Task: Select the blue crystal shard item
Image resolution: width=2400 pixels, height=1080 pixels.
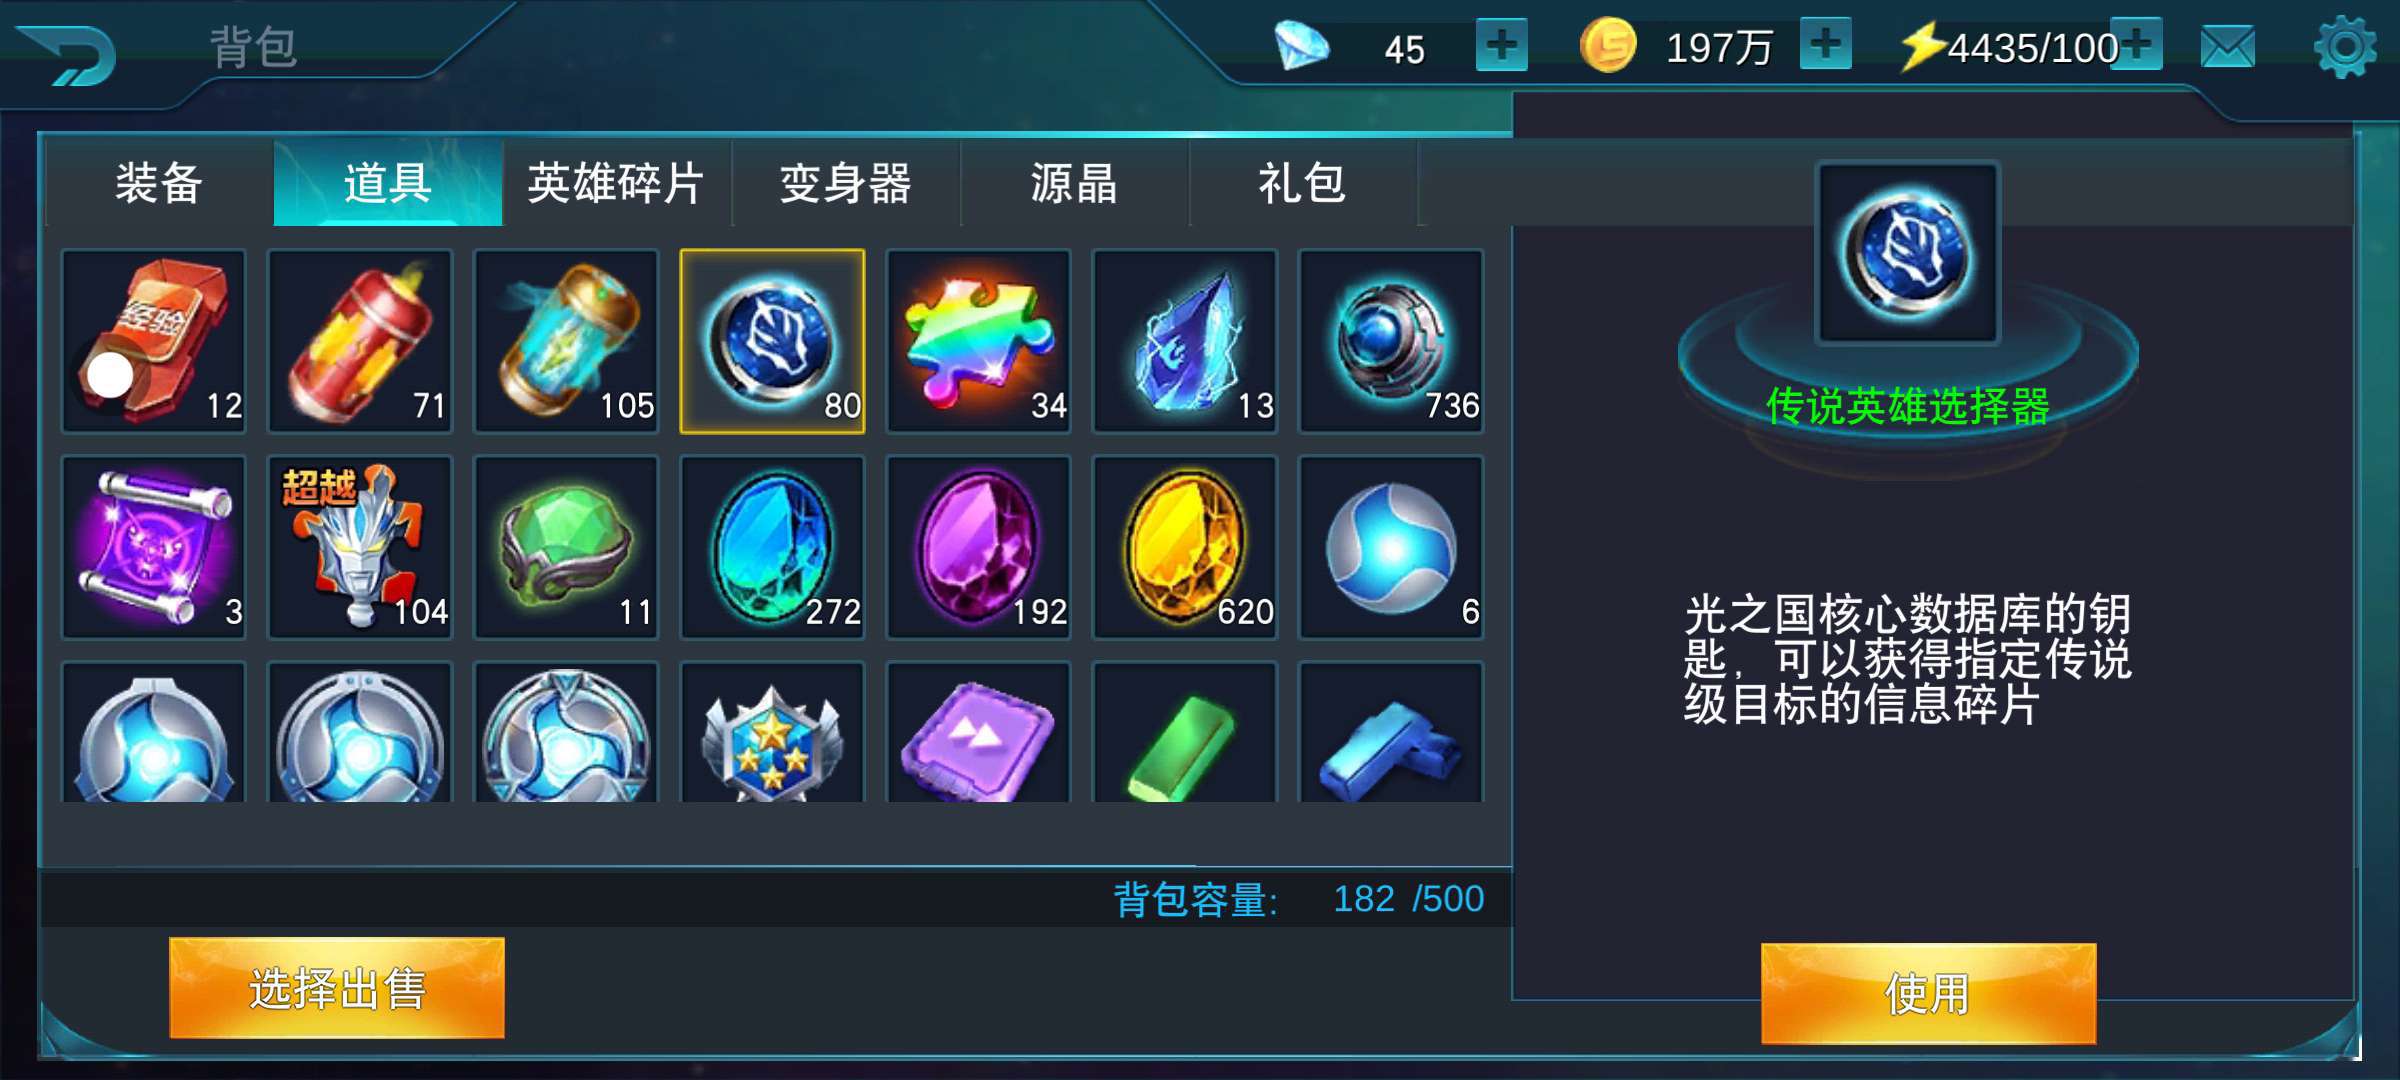Action: [1184, 341]
